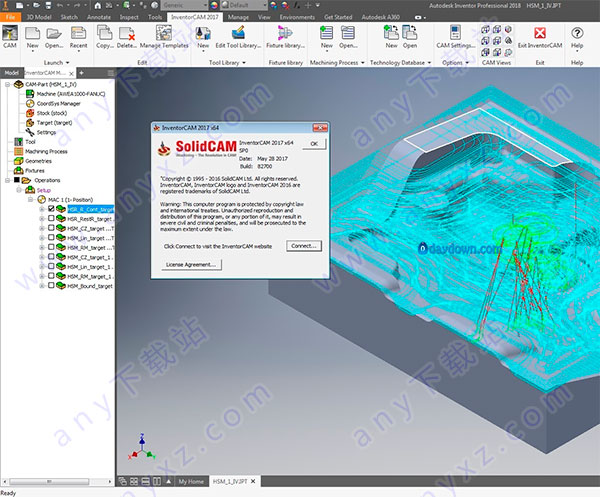
Task: Check the HSM_RM_target_1 operation checkbox
Action: [51, 275]
